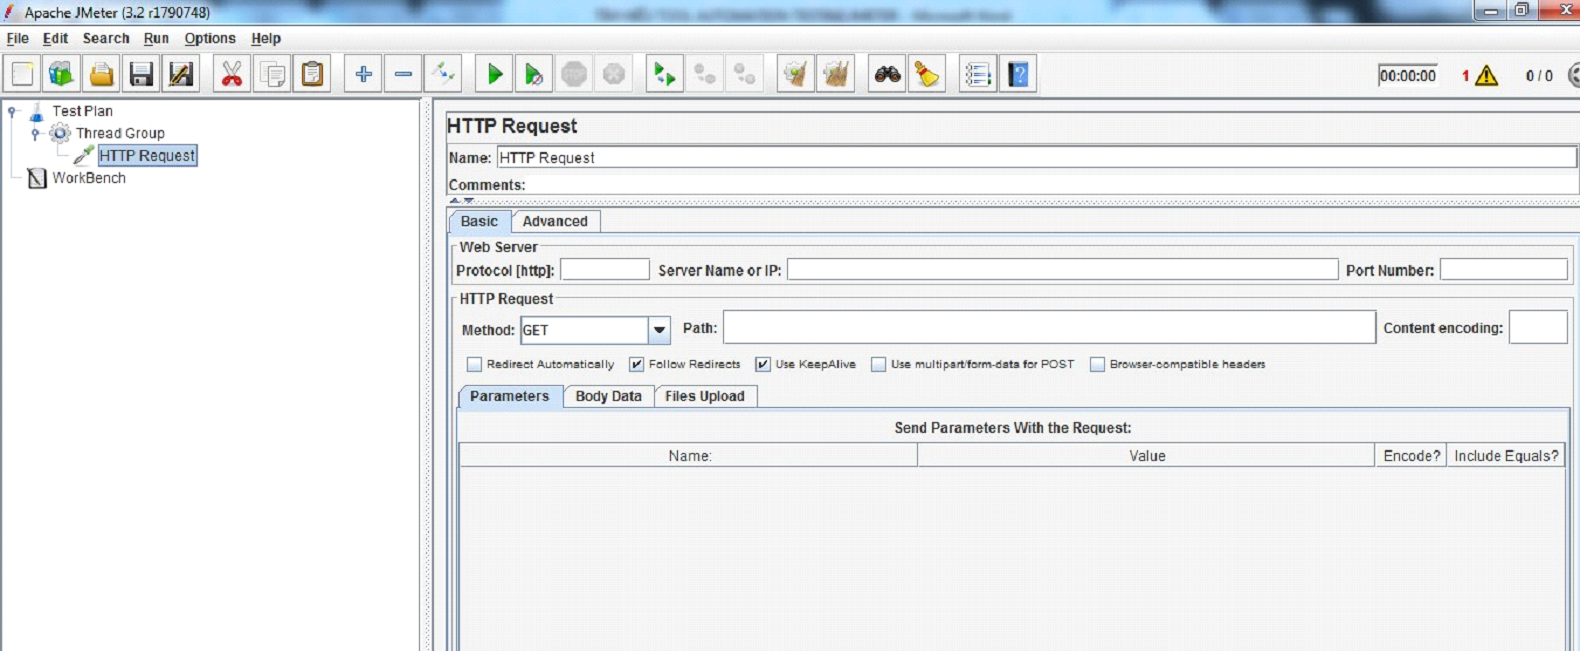1580x651 pixels.
Task: Click the Name field containing HTTP Request
Action: pos(1036,157)
